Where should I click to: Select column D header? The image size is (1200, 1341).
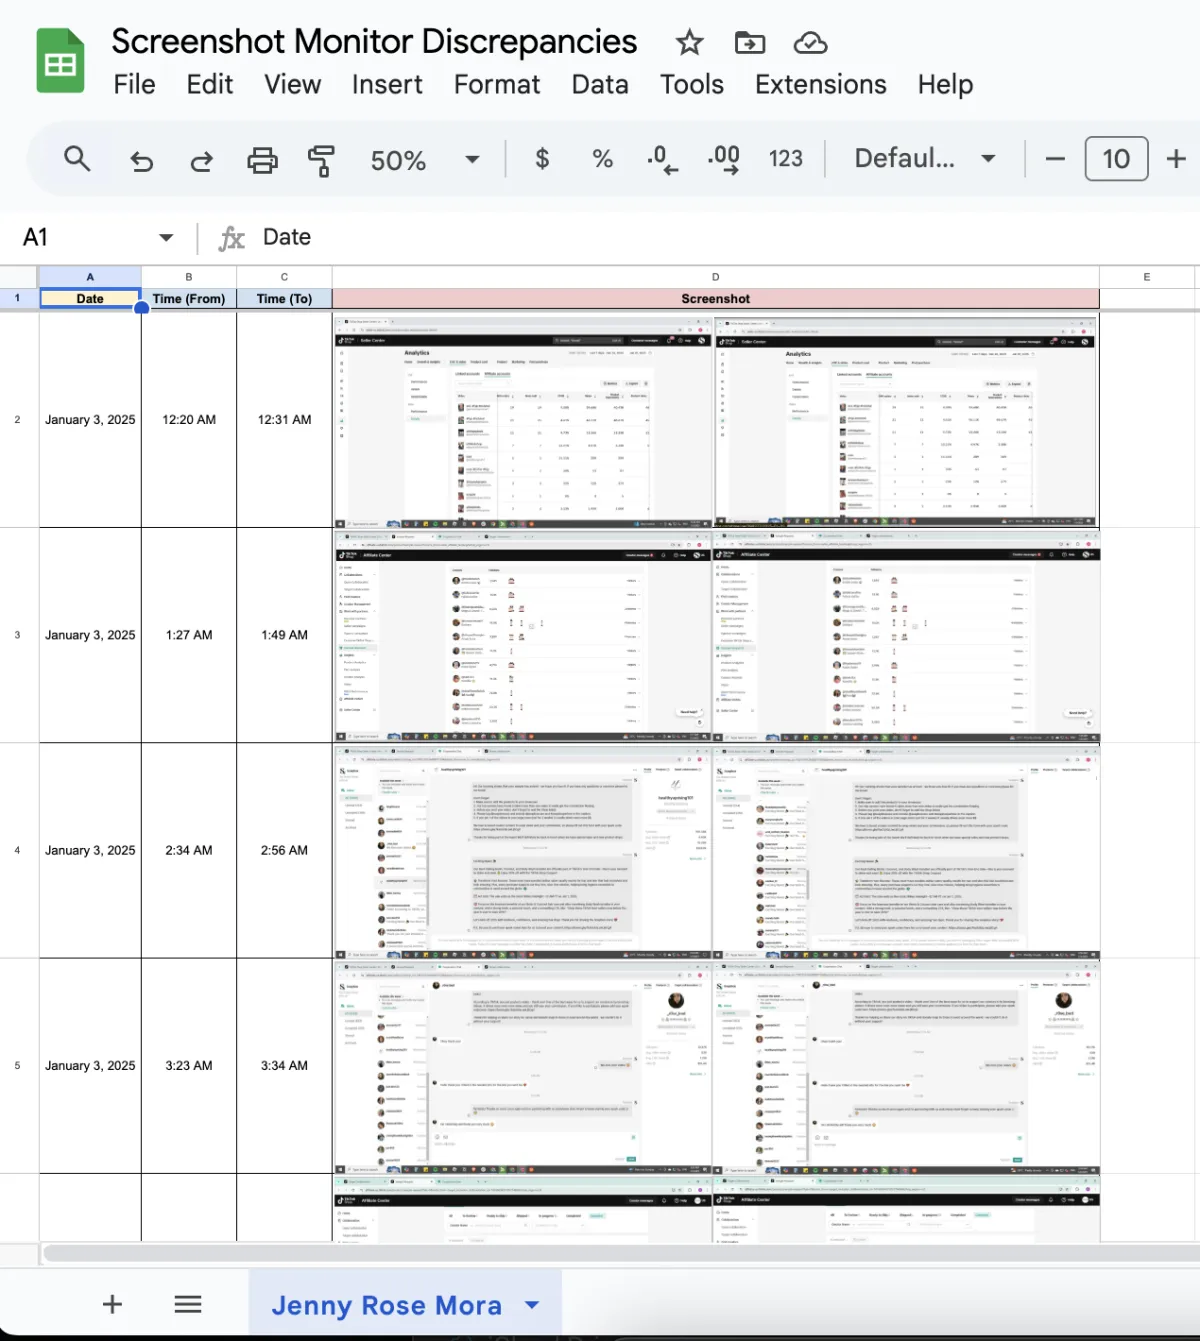click(716, 277)
